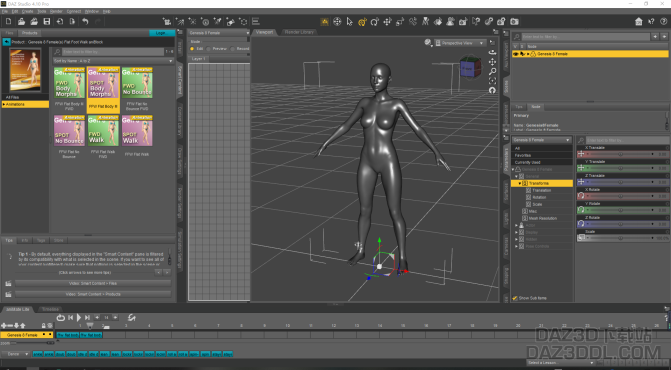Select the Edit mode radio button
The image size is (671, 370).
(192, 49)
